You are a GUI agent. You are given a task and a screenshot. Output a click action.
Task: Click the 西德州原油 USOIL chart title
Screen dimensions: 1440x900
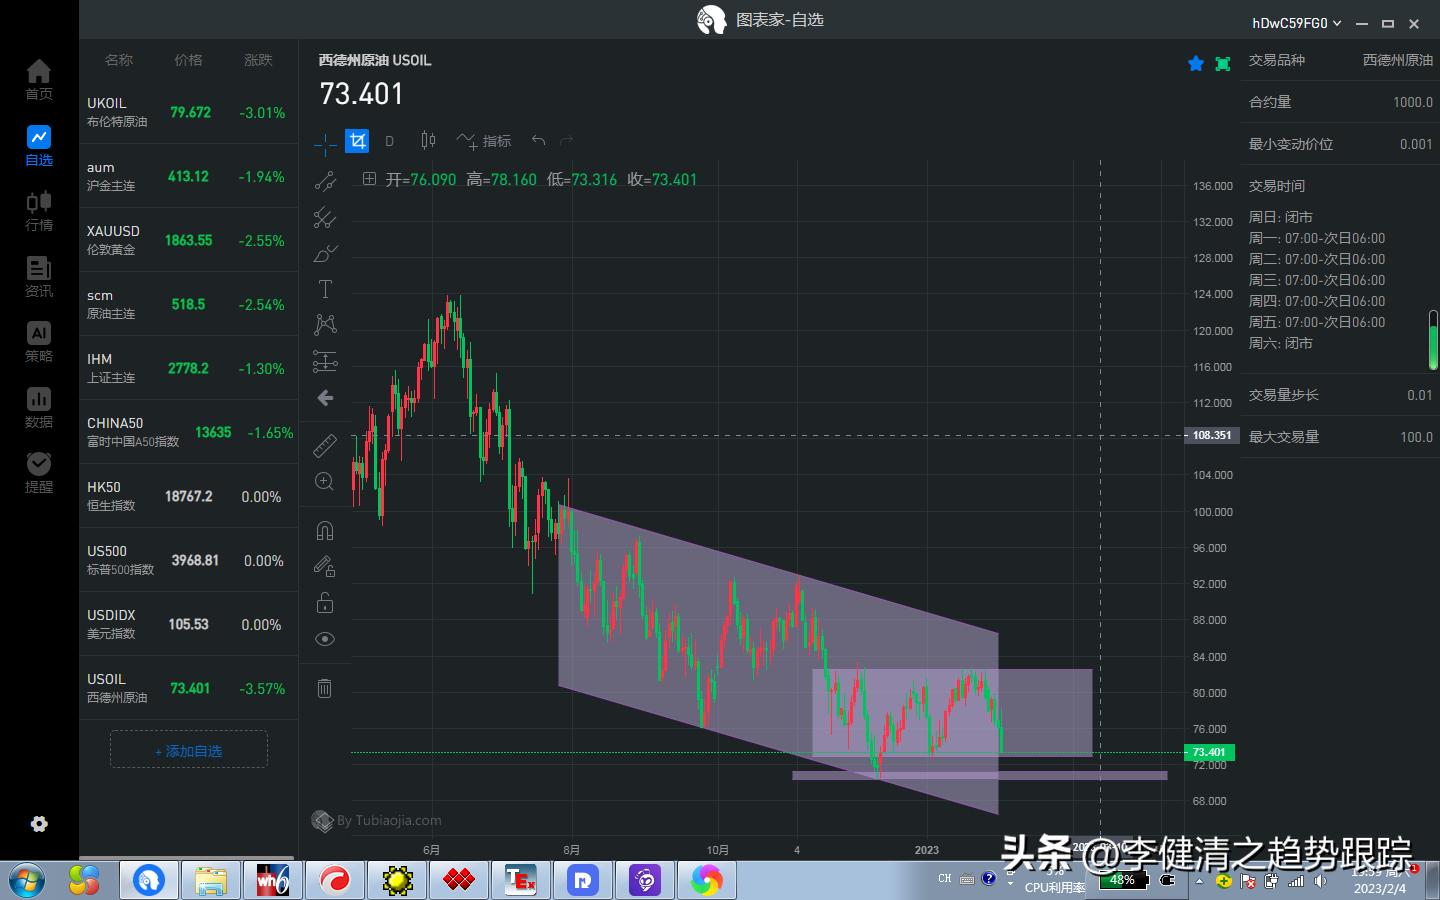click(x=375, y=60)
